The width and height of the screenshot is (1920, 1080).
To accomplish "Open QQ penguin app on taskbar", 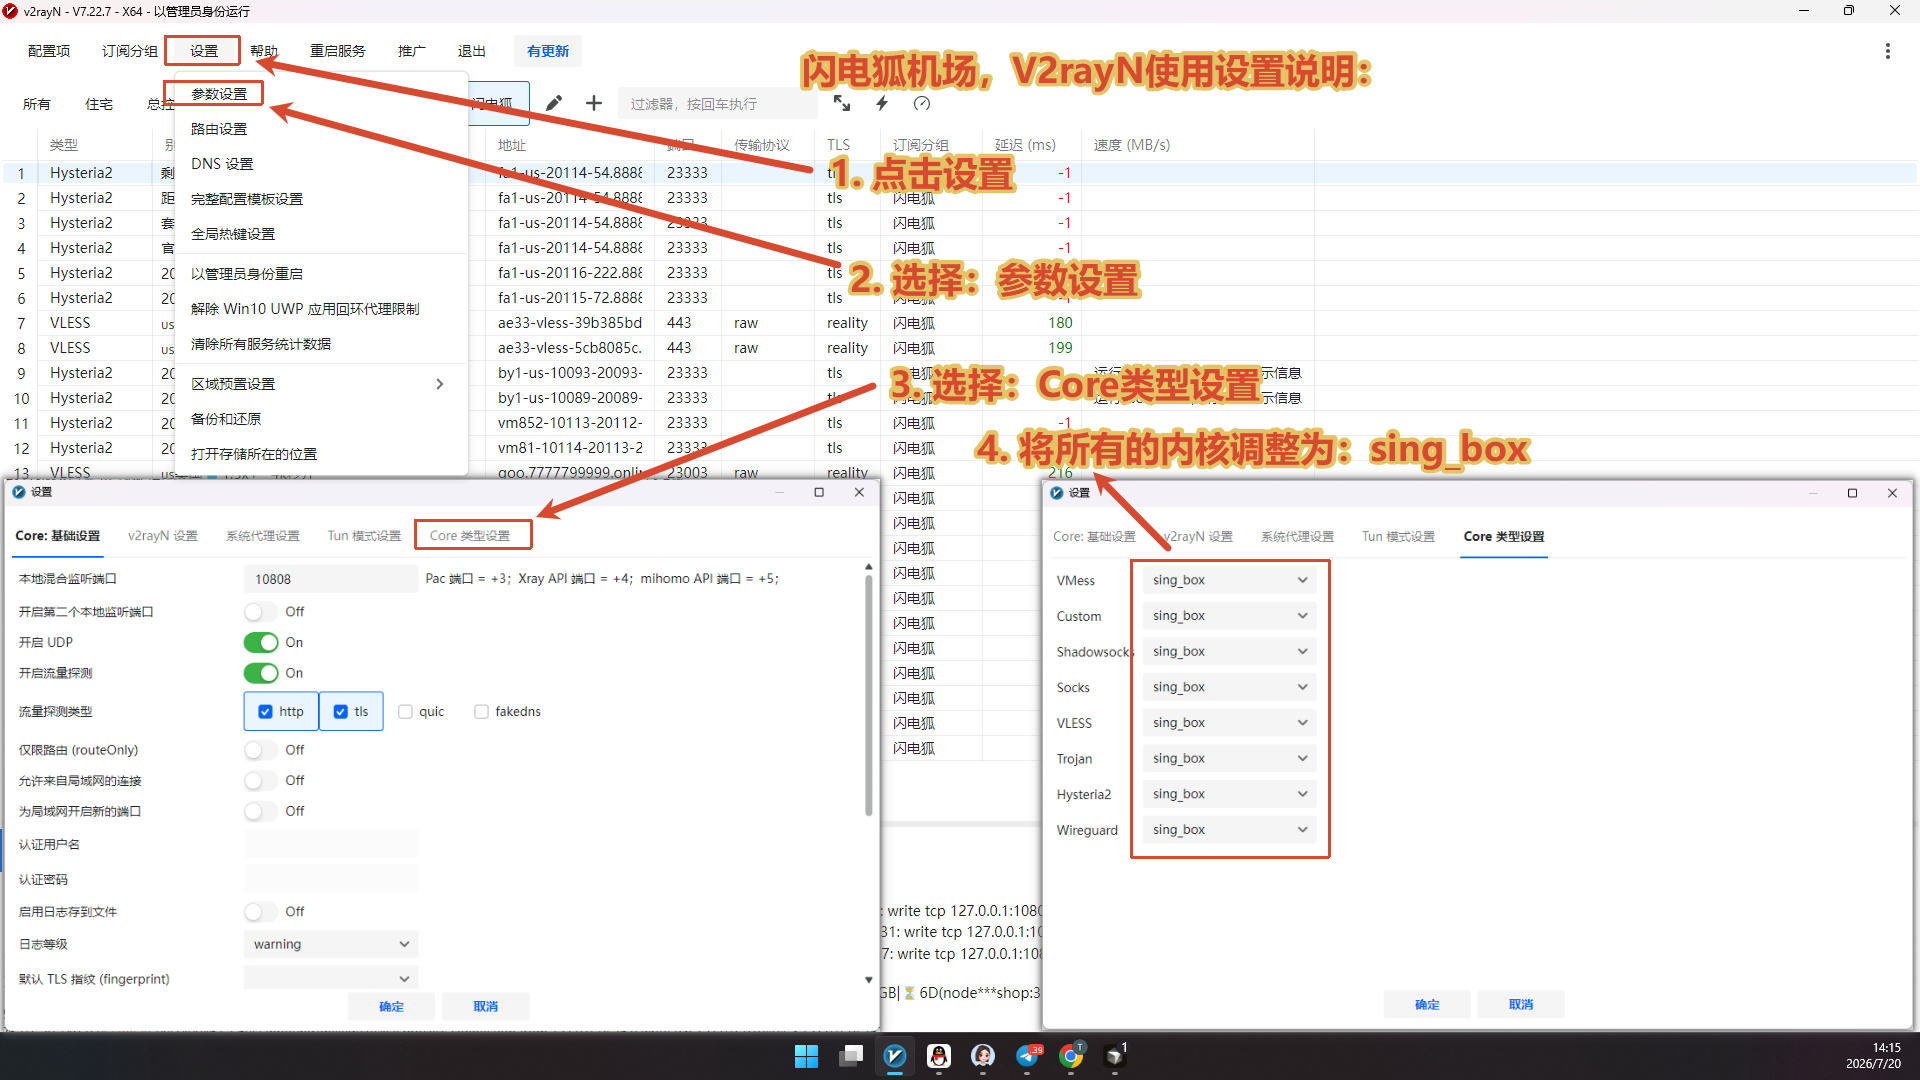I will pyautogui.click(x=939, y=1056).
